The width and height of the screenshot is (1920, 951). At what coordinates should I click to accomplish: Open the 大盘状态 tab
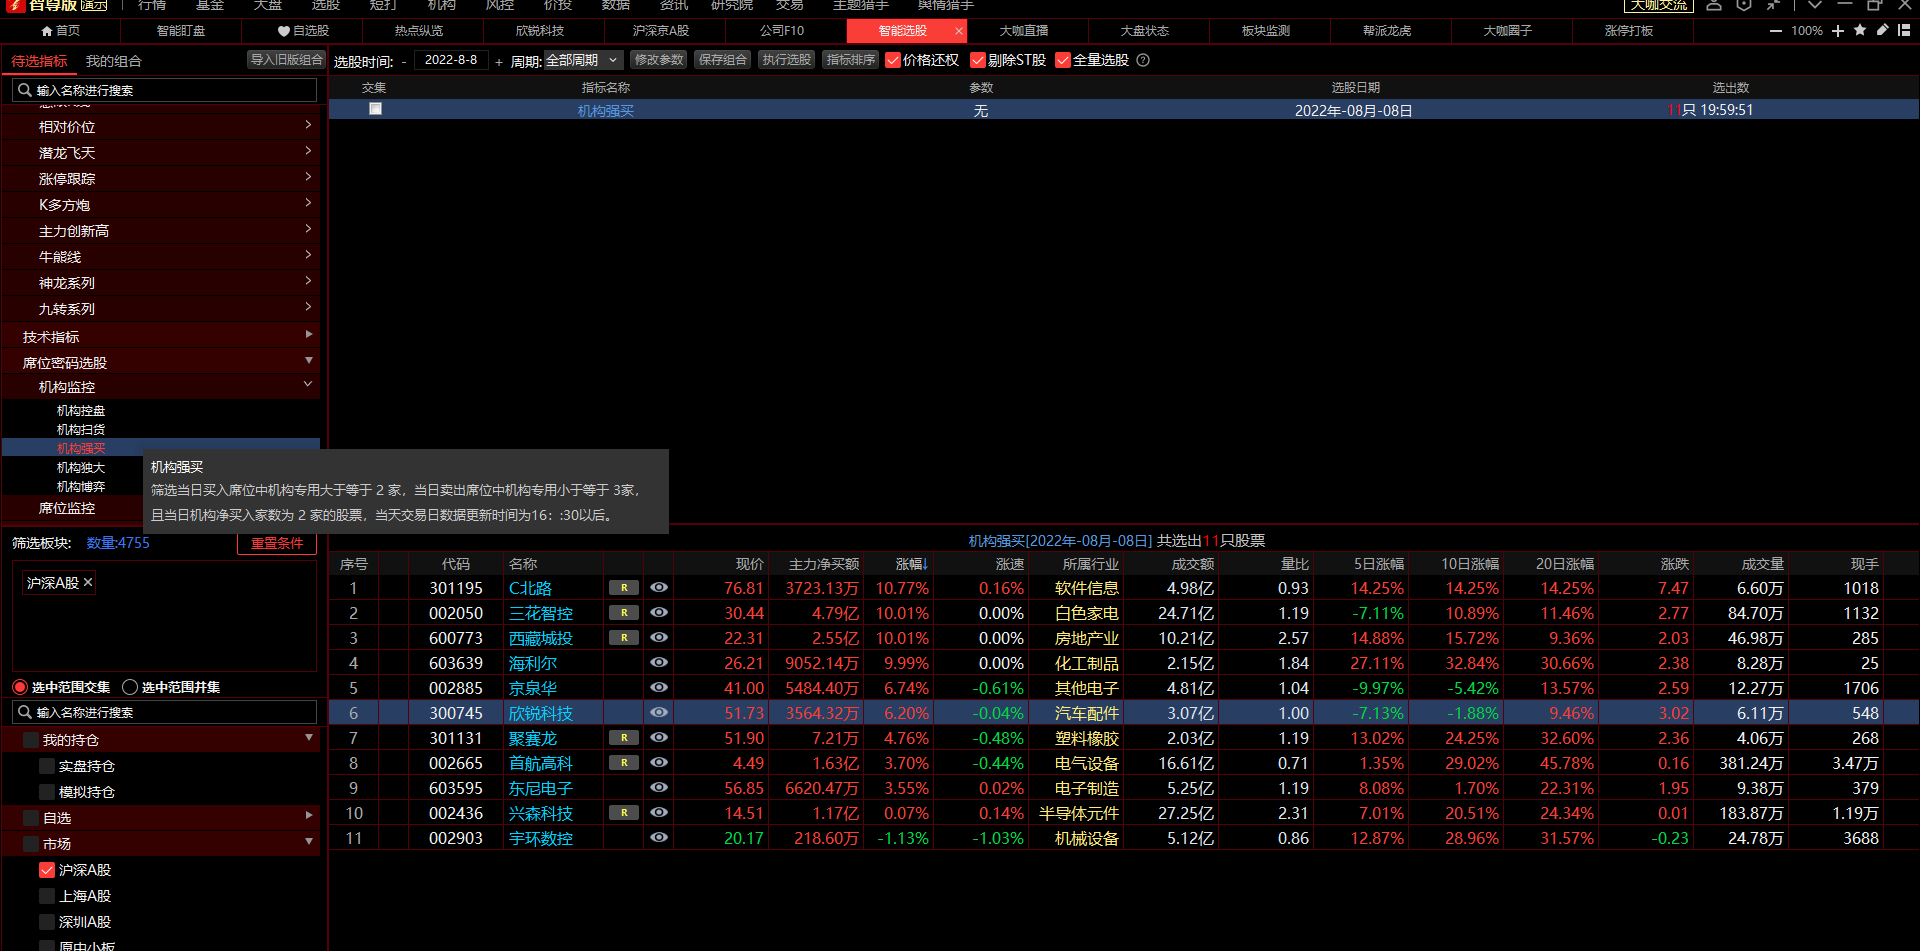(x=1145, y=31)
